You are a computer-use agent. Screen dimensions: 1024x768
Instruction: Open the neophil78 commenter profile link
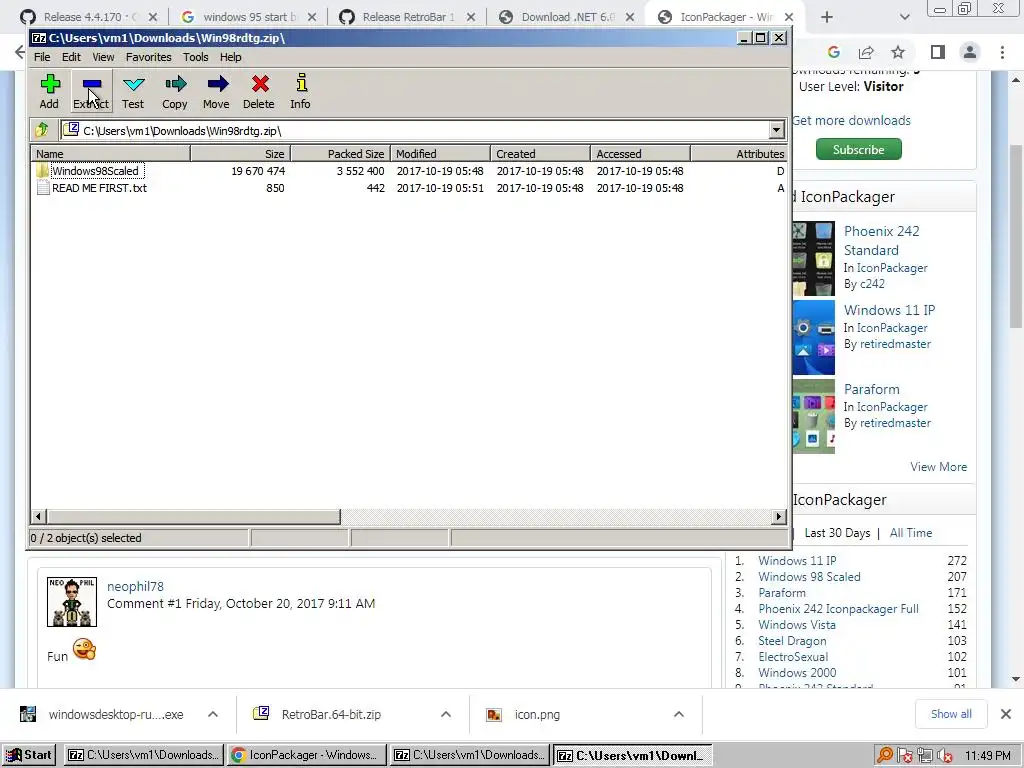click(135, 586)
